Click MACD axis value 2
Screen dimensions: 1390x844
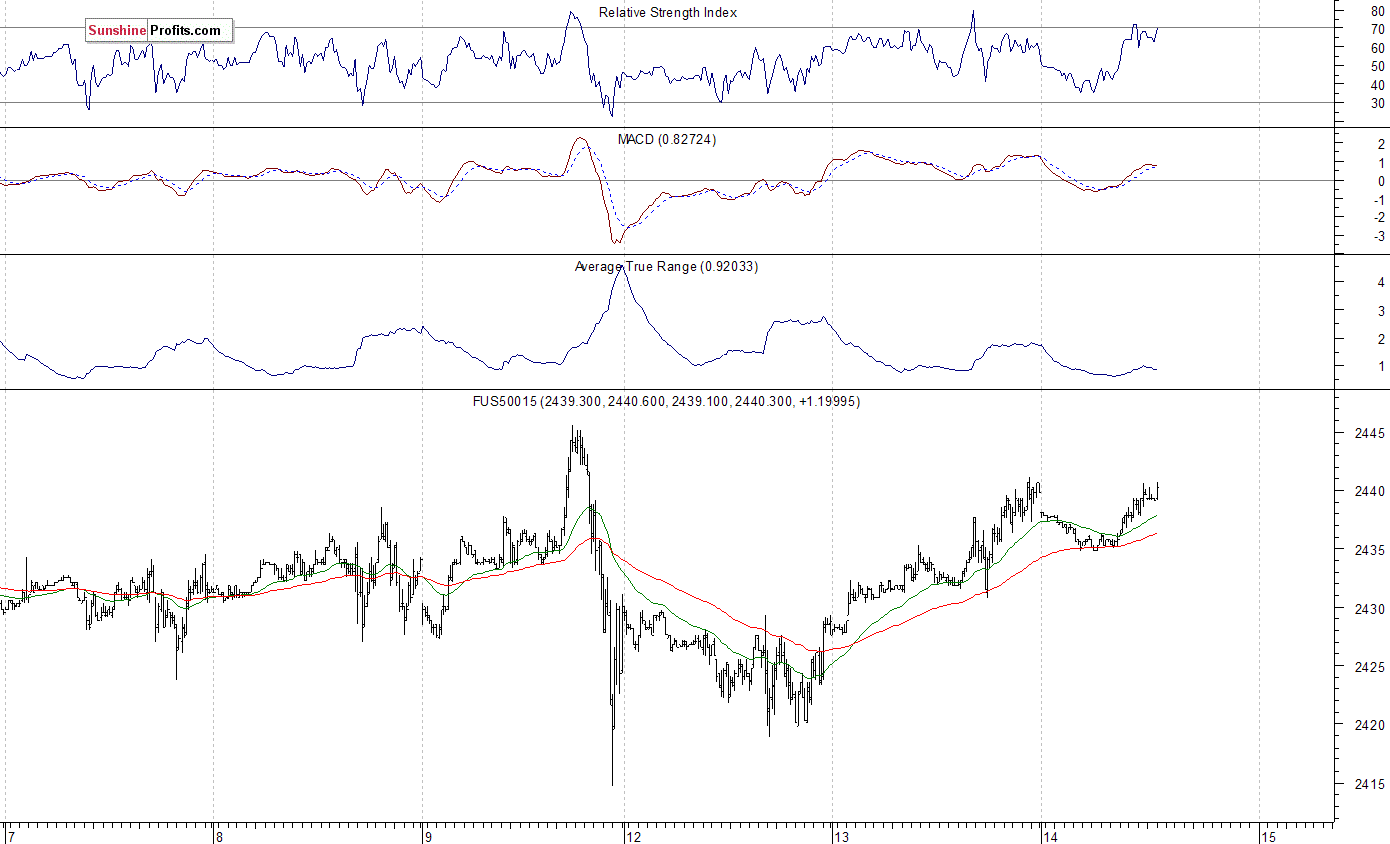pos(1382,145)
